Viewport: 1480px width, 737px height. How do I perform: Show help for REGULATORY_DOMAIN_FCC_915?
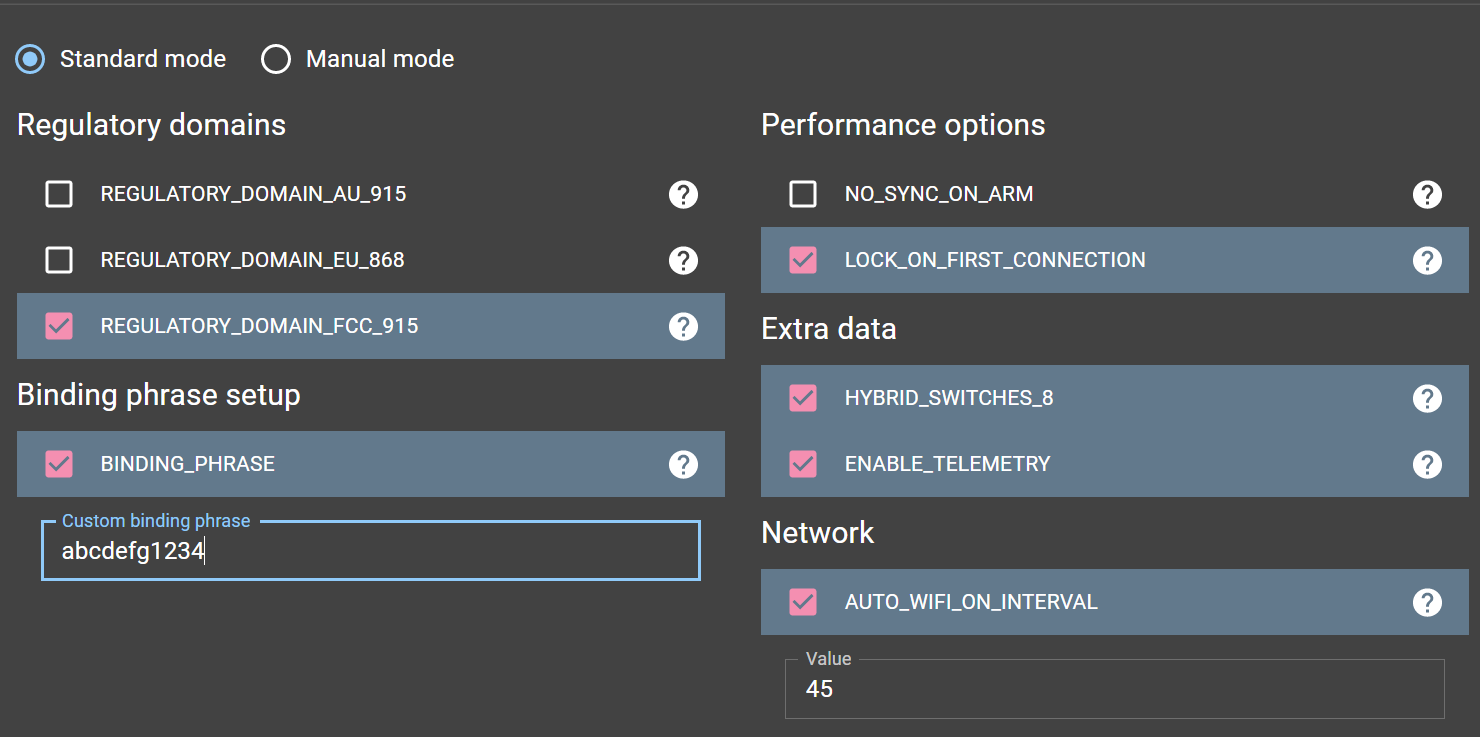coord(683,326)
